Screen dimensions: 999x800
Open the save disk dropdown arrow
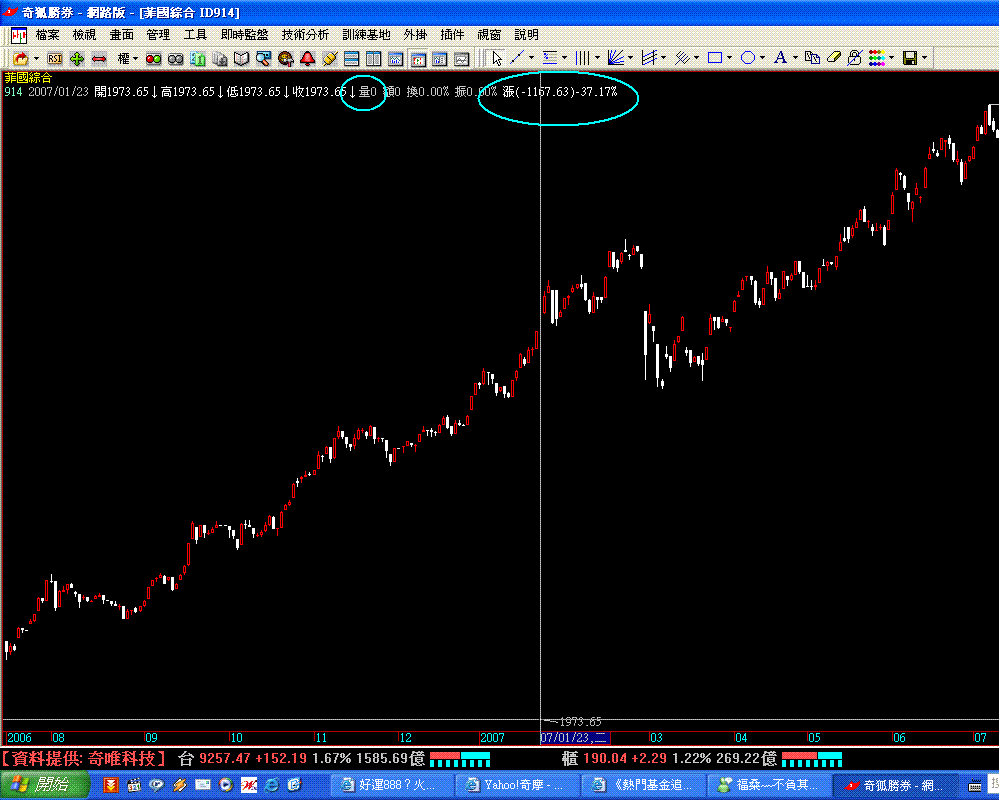click(925, 58)
